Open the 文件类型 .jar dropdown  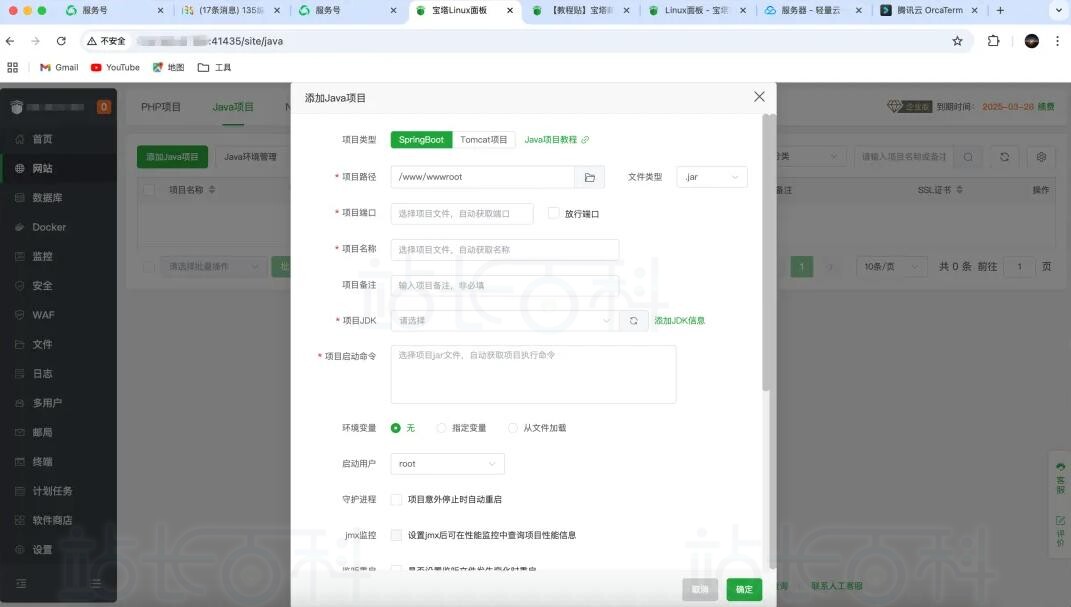pos(712,177)
